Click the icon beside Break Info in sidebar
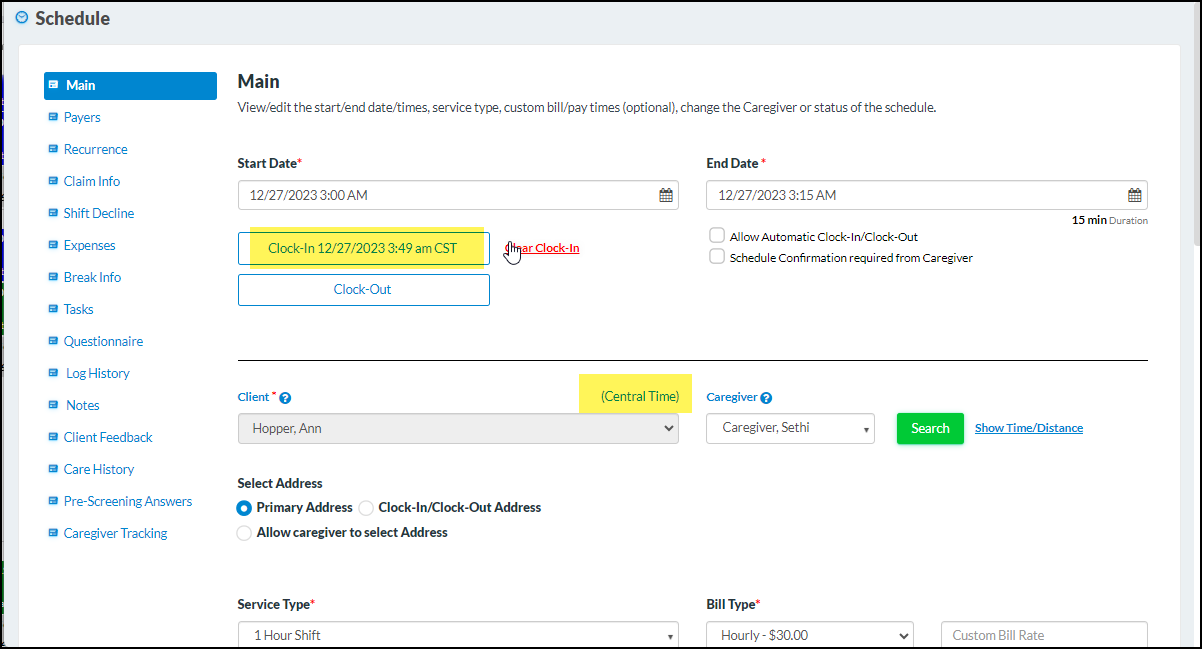This screenshot has height=649, width=1202. click(55, 277)
